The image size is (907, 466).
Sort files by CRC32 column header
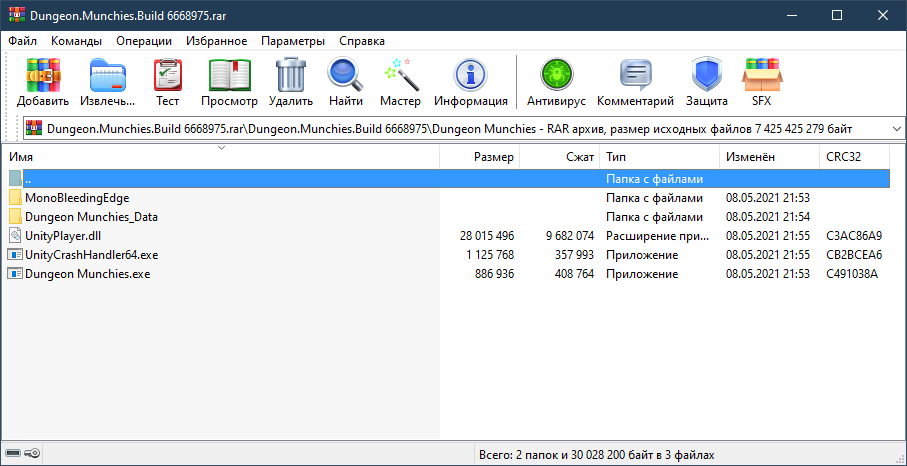pos(854,157)
